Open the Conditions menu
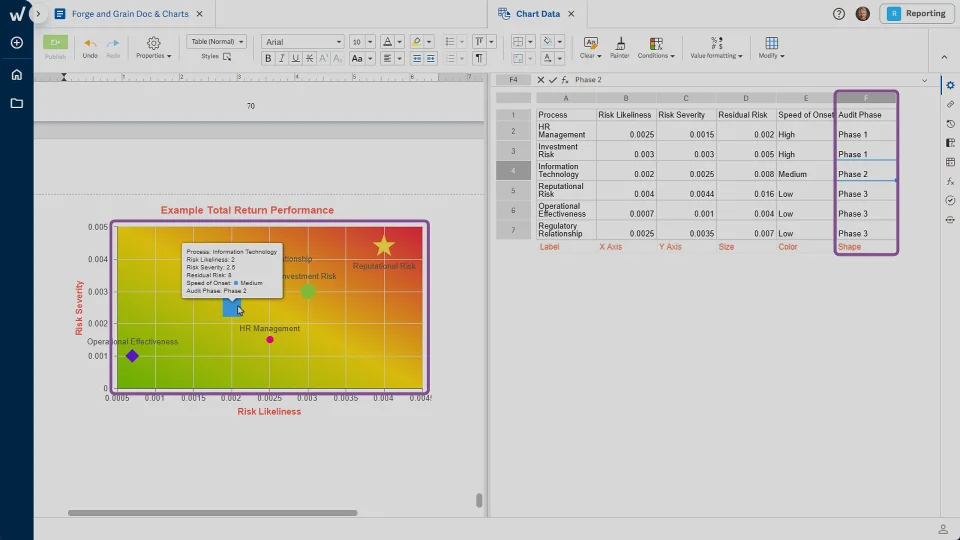Viewport: 960px width, 540px height. point(656,47)
